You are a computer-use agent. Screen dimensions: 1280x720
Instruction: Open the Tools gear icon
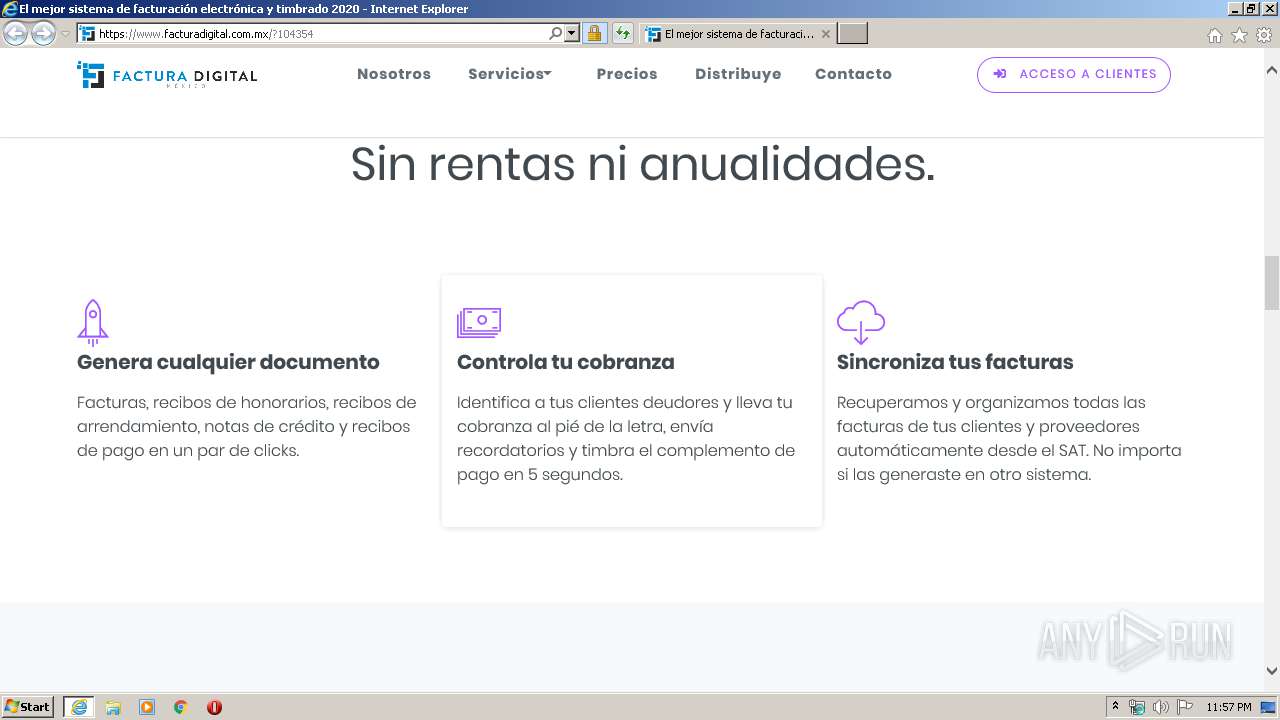pos(1264,35)
